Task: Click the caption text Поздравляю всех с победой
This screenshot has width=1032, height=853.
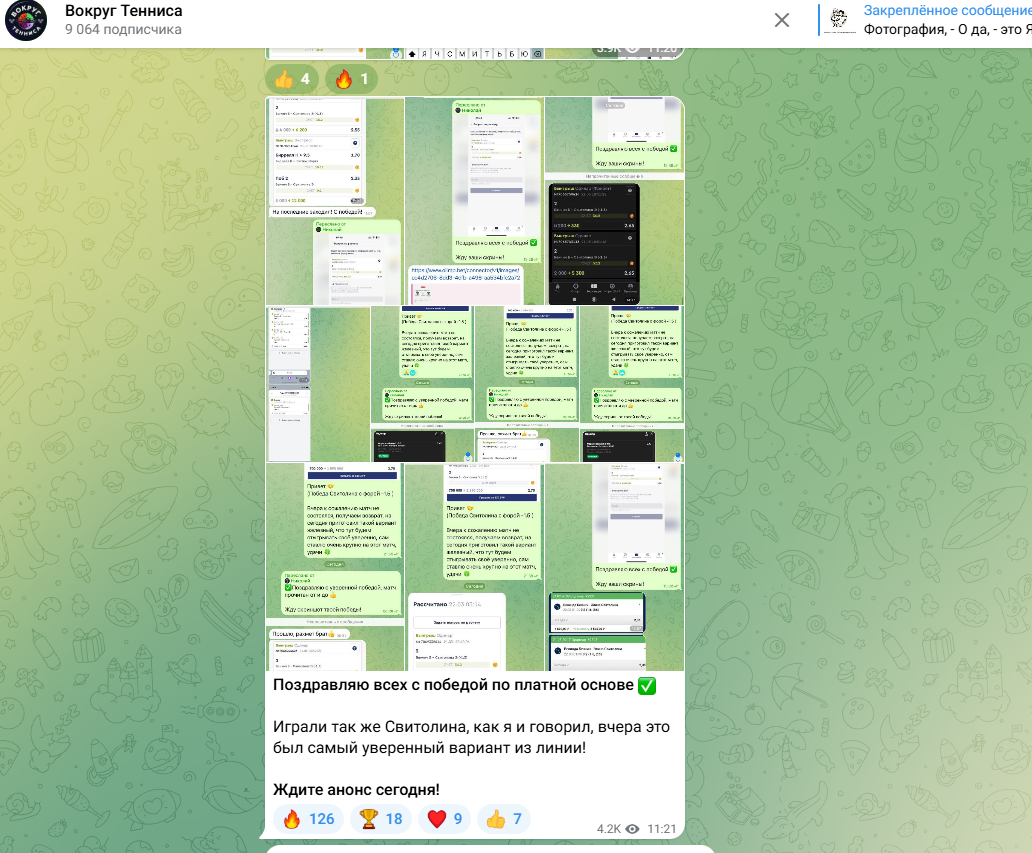Action: click(x=464, y=686)
